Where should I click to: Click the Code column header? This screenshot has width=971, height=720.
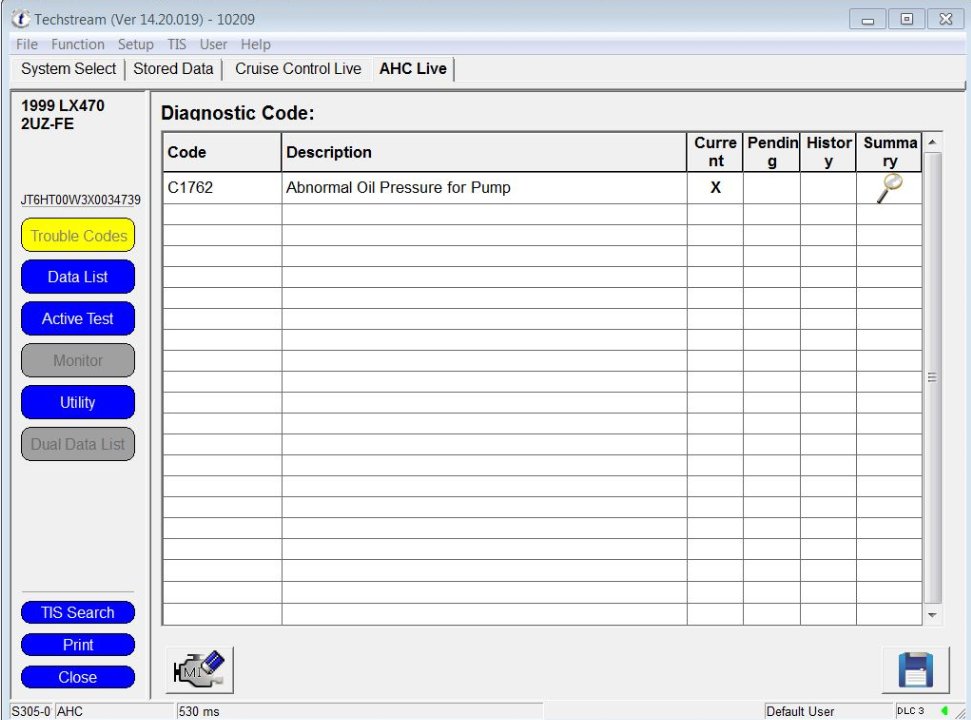pos(222,152)
